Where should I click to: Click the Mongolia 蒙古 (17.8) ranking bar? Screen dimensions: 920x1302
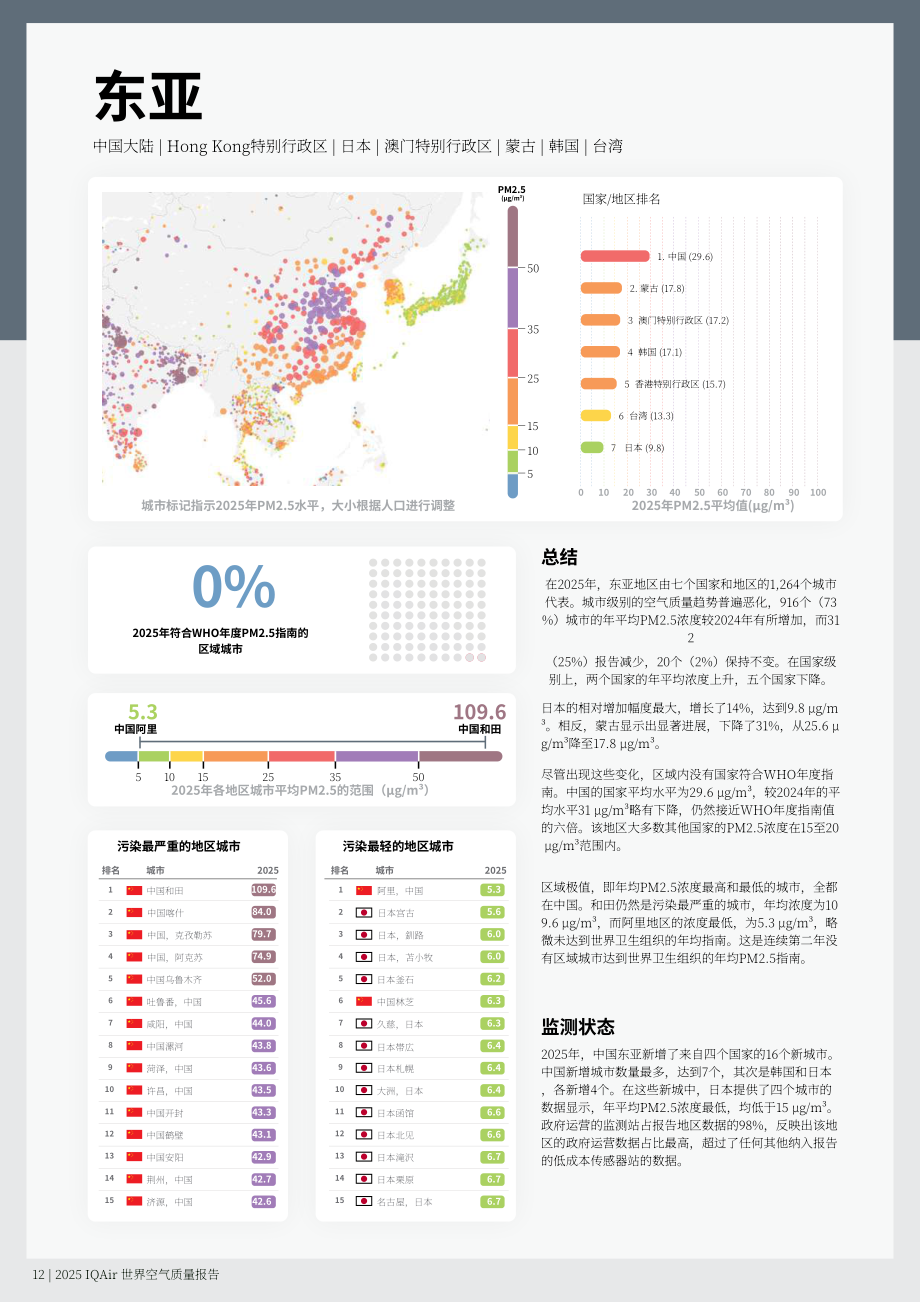(x=601, y=288)
